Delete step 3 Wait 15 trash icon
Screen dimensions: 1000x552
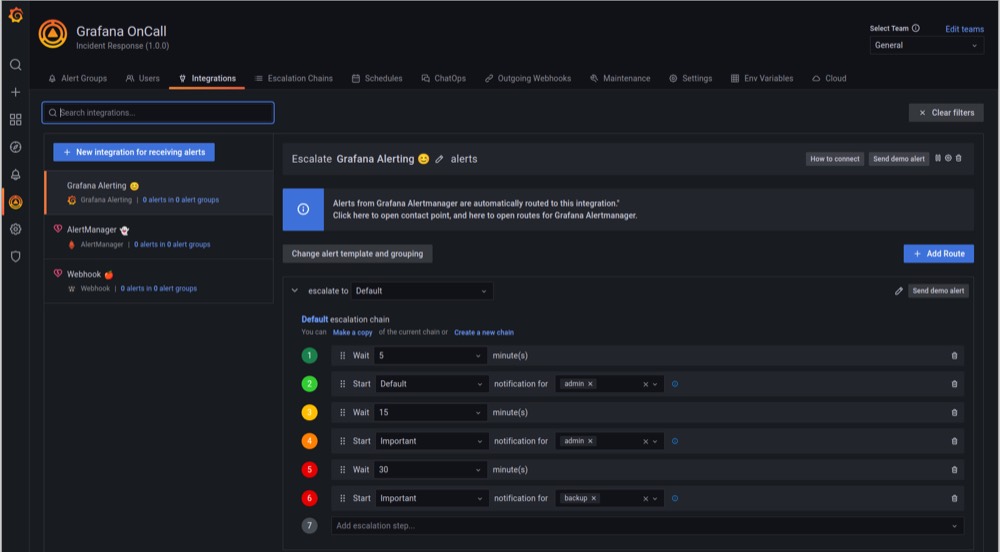coord(955,412)
